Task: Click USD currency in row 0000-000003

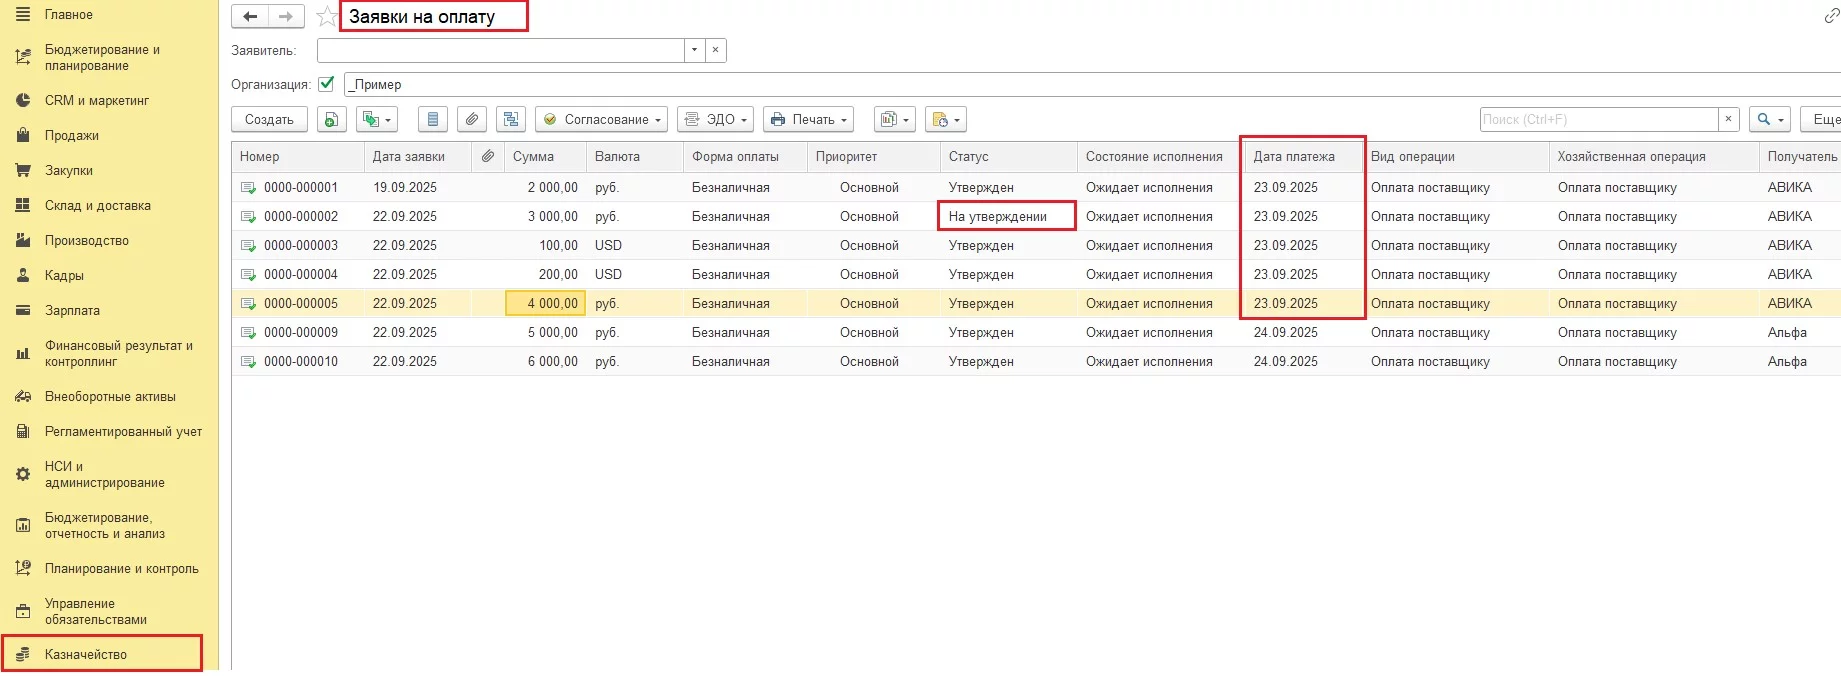Action: [x=608, y=245]
